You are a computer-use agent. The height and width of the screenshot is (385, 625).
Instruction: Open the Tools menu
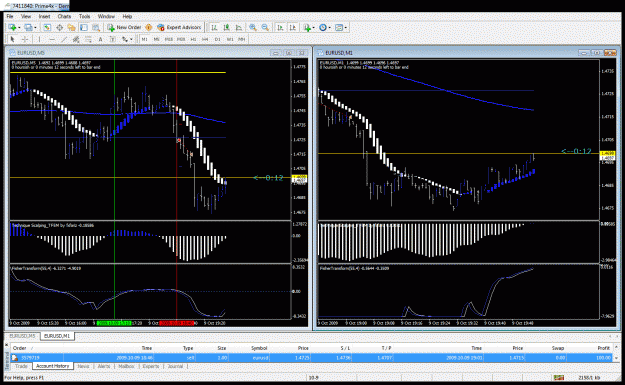[x=85, y=16]
